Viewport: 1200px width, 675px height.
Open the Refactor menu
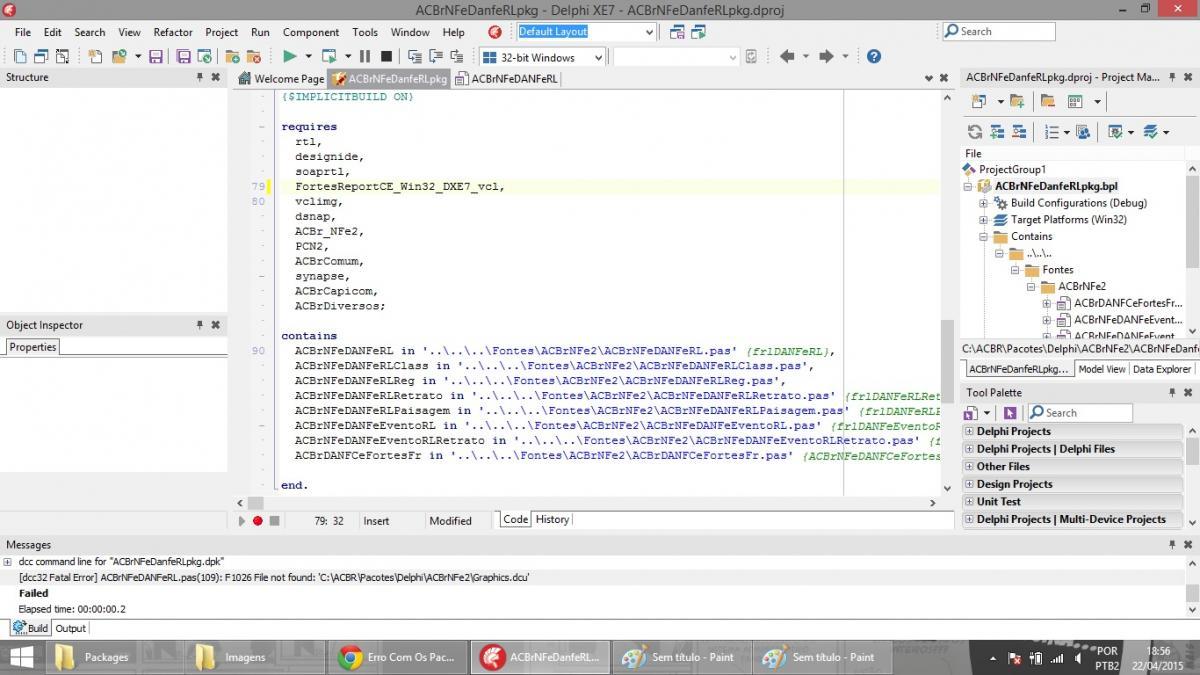tap(172, 32)
